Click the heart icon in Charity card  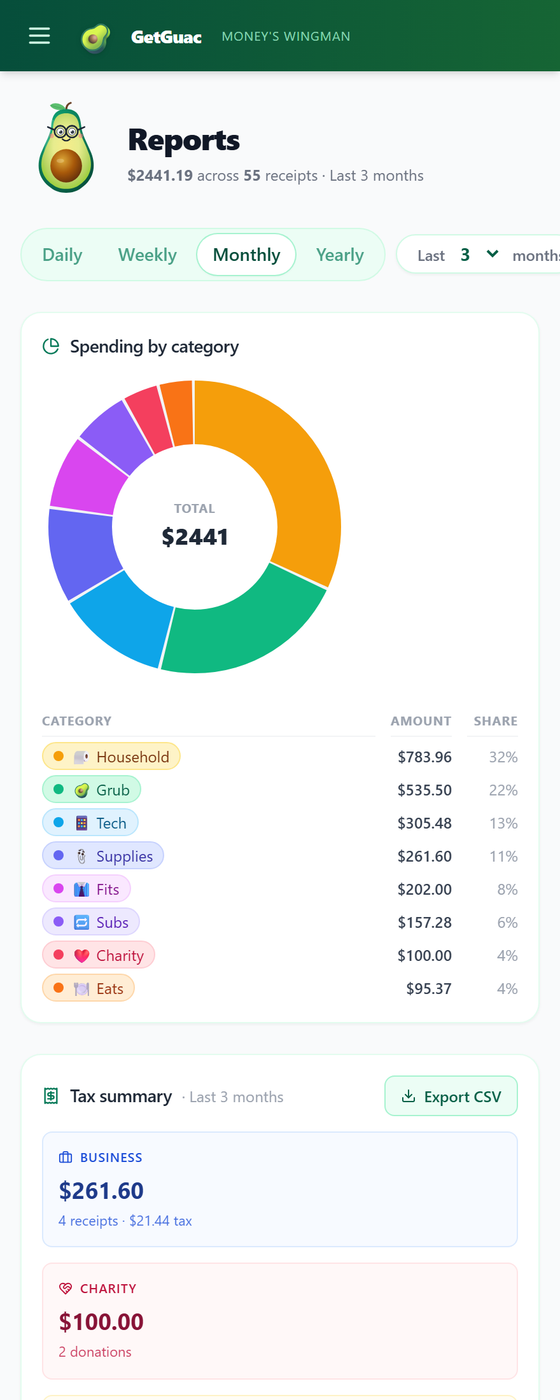pyautogui.click(x=66, y=1289)
